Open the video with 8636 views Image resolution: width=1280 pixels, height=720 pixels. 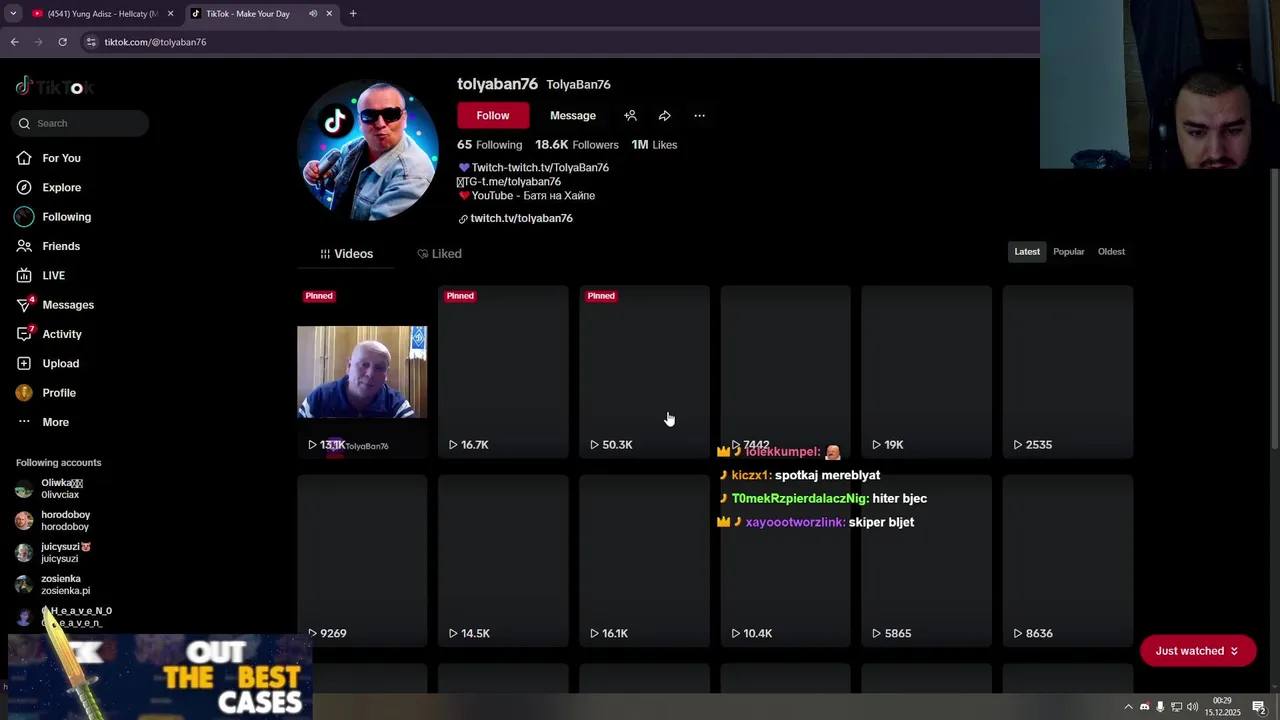coord(1067,561)
